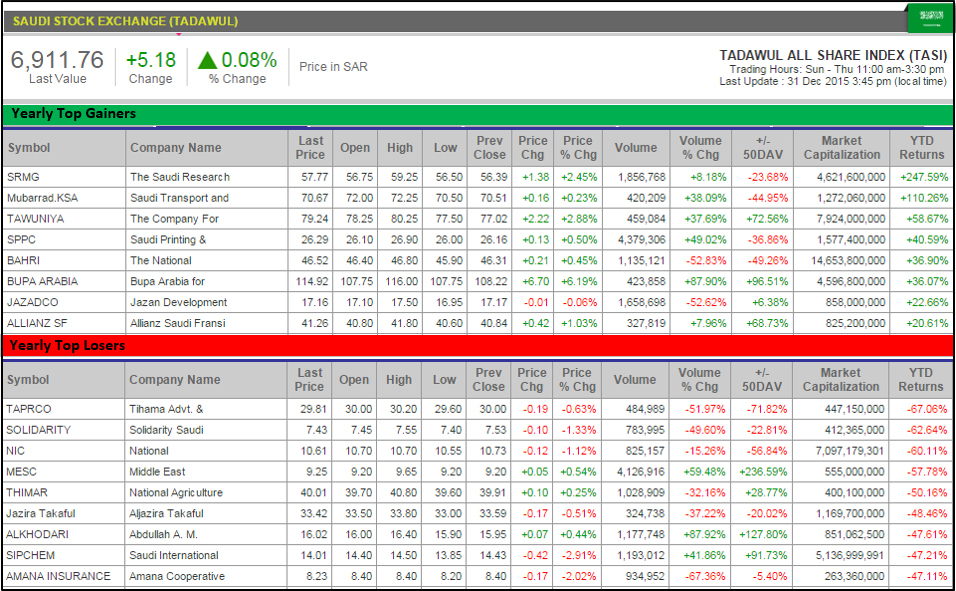956x591 pixels.
Task: Open the ALLIANZ SF symbol
Action: [x=37, y=323]
